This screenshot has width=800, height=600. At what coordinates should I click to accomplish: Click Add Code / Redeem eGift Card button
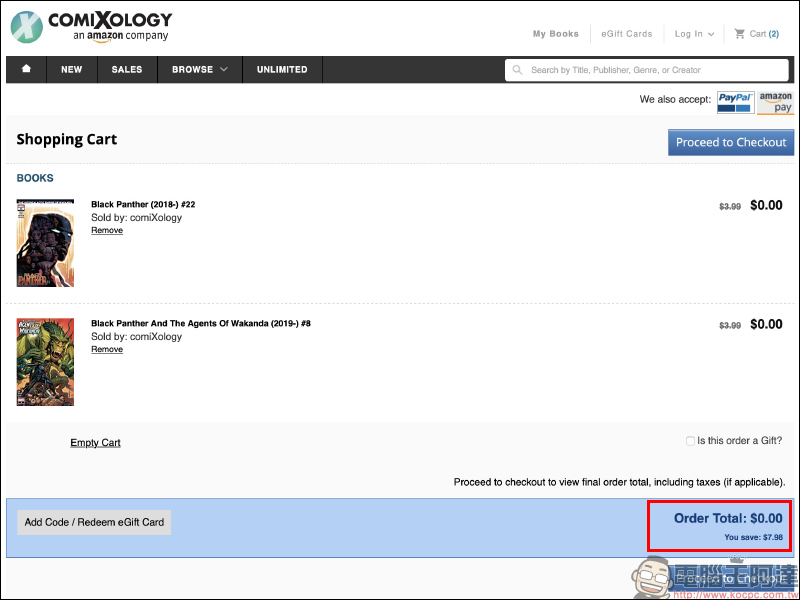click(94, 522)
